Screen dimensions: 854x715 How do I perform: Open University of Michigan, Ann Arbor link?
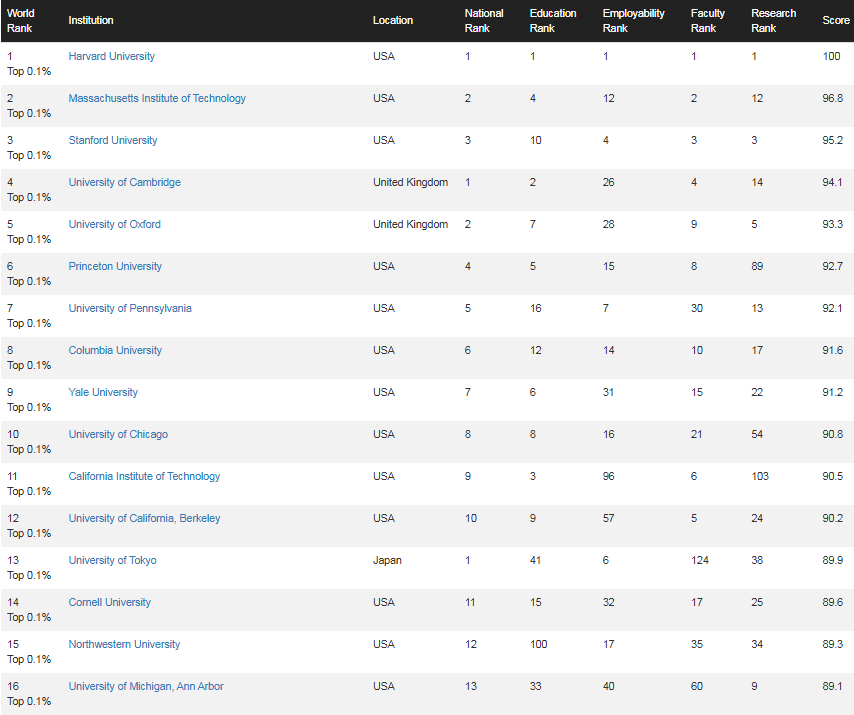coord(146,686)
